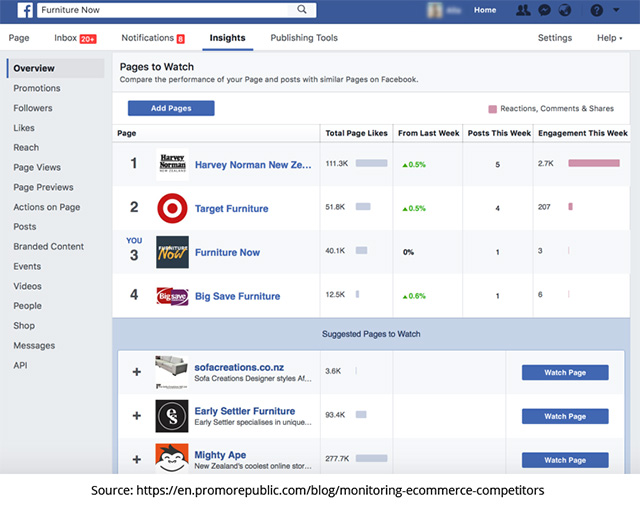Click the plus icon beside Early Settler Furniture
Screen dimensions: 640x505
click(x=137, y=416)
